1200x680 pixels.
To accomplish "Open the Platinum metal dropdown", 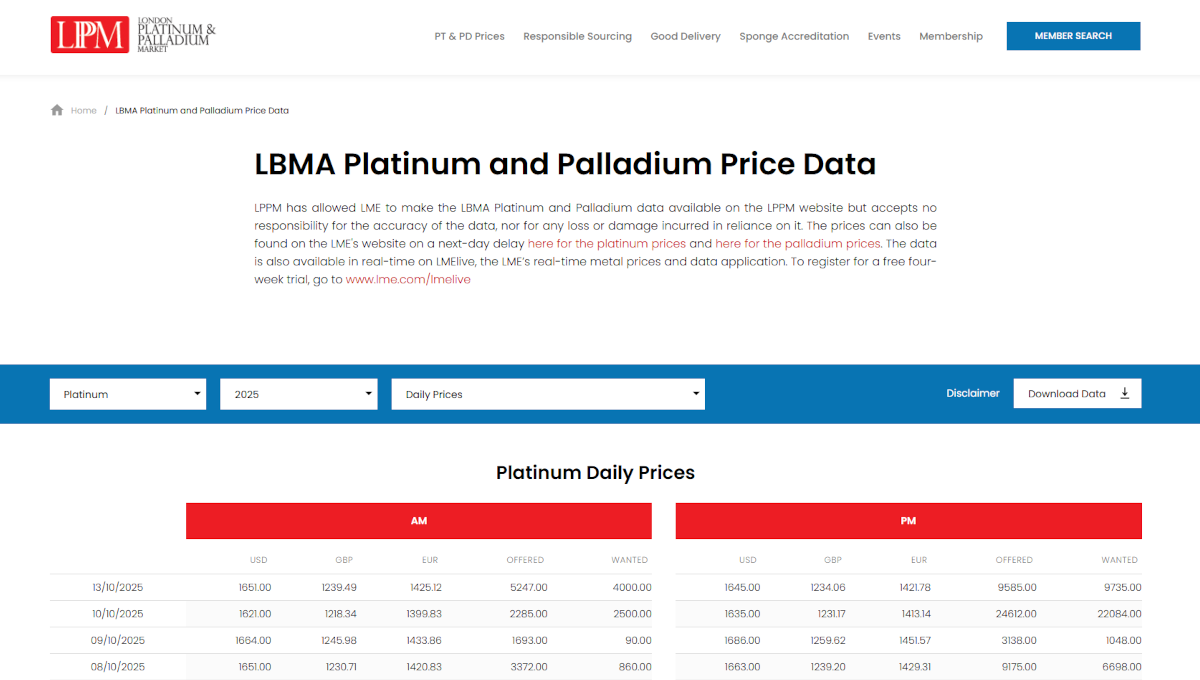I will click(128, 394).
